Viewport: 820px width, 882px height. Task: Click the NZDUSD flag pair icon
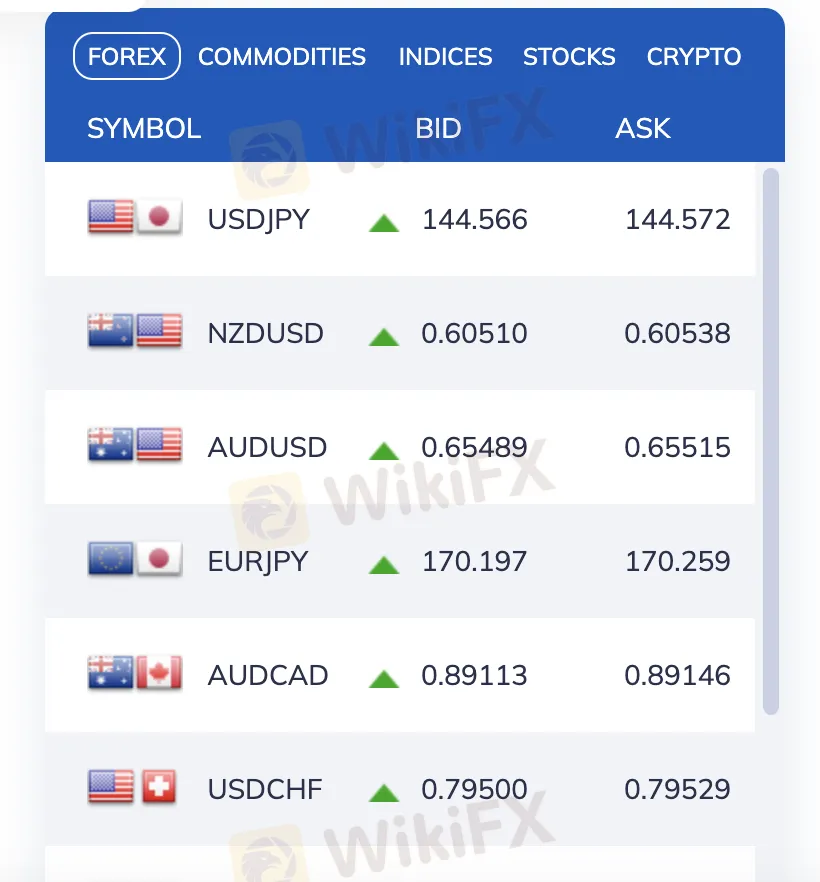pos(135,332)
